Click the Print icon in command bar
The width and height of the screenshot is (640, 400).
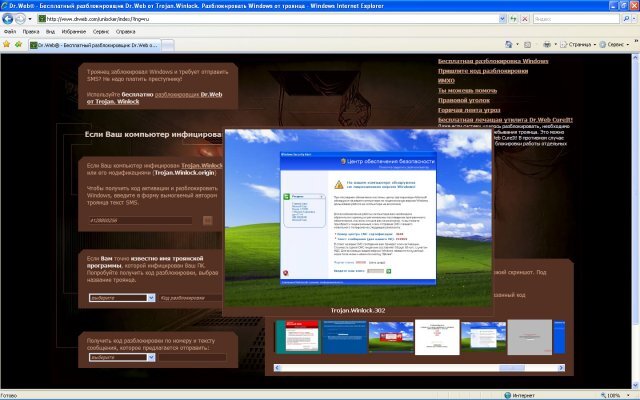(x=547, y=44)
